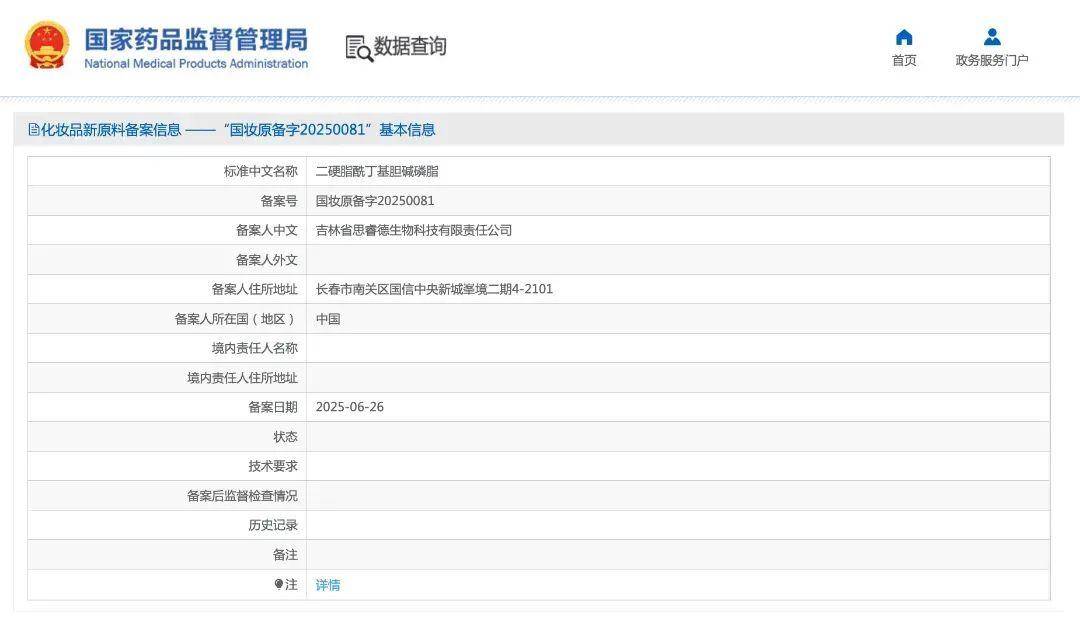Click the 备案号 value 国妆原备字20250081
This screenshot has width=1080, height=630.
click(375, 201)
